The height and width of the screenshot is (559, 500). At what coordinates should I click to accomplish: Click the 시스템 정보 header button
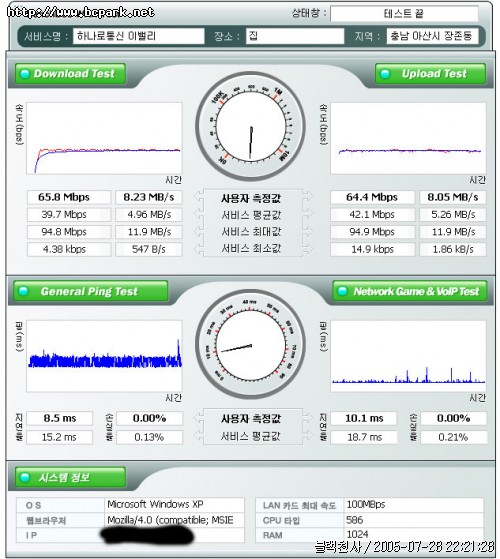click(x=70, y=477)
